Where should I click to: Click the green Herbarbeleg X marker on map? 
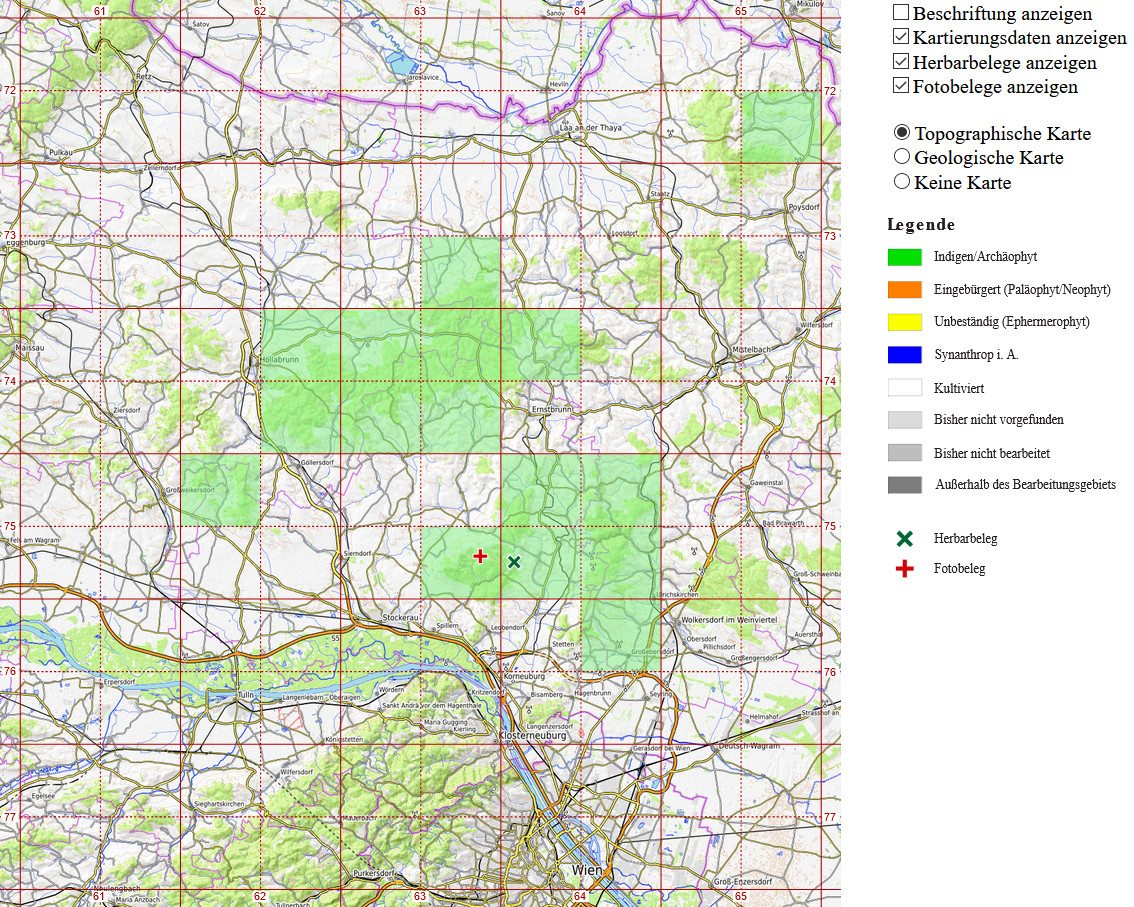coord(514,562)
